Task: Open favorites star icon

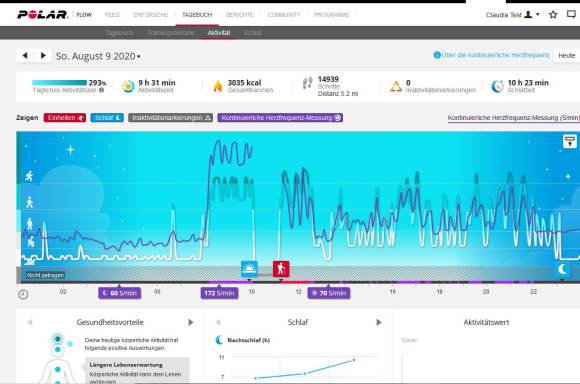Action: pos(553,14)
